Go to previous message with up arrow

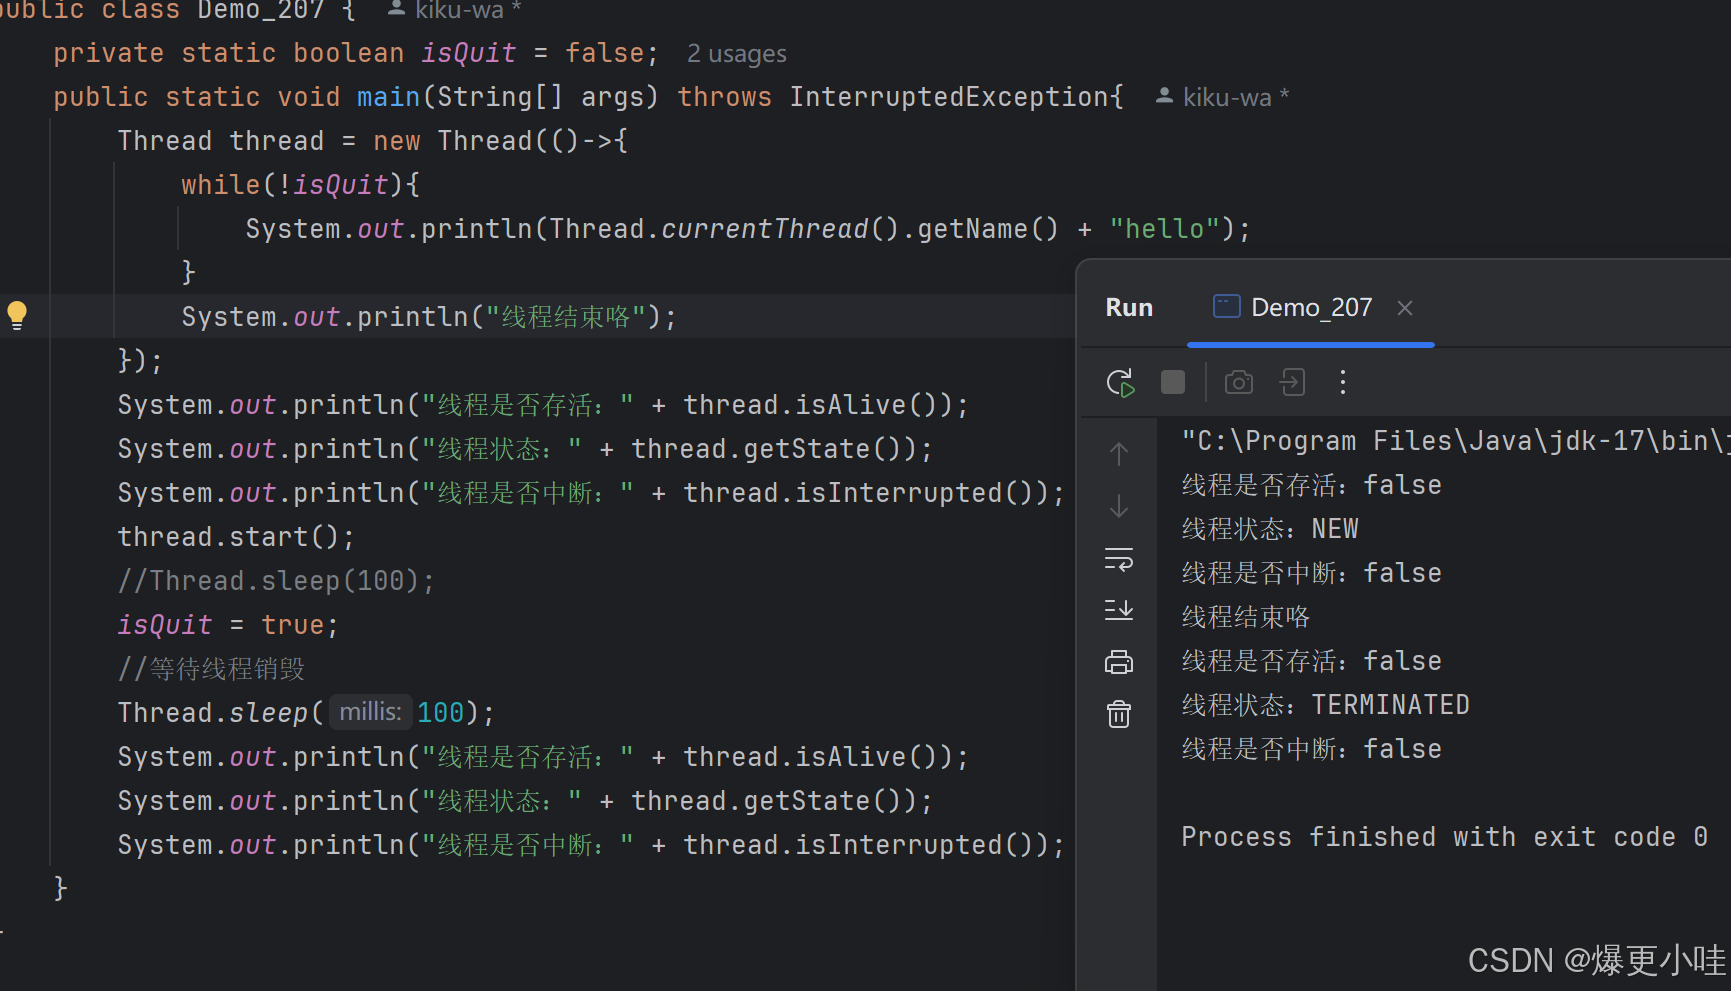pos(1119,453)
